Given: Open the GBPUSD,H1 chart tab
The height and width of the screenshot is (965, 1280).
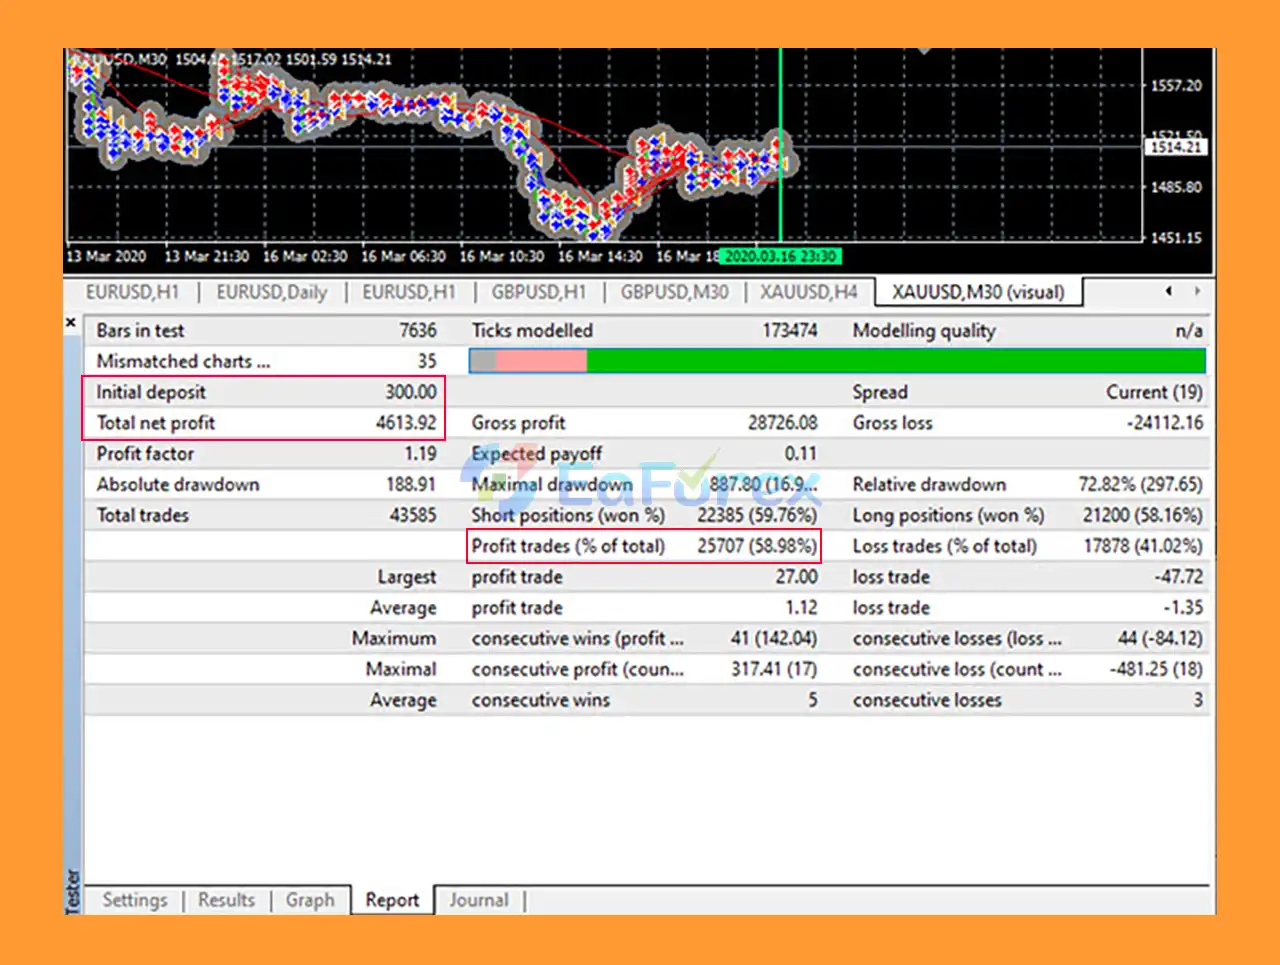Looking at the screenshot, I should coord(539,291).
